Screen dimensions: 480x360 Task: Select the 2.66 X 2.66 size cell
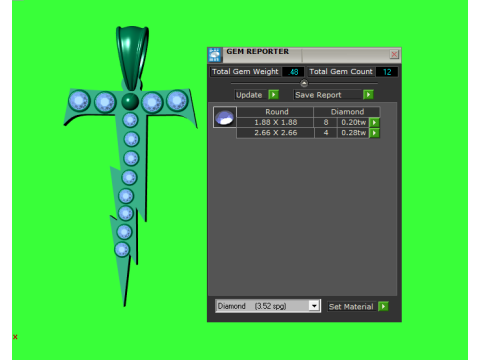(275, 133)
